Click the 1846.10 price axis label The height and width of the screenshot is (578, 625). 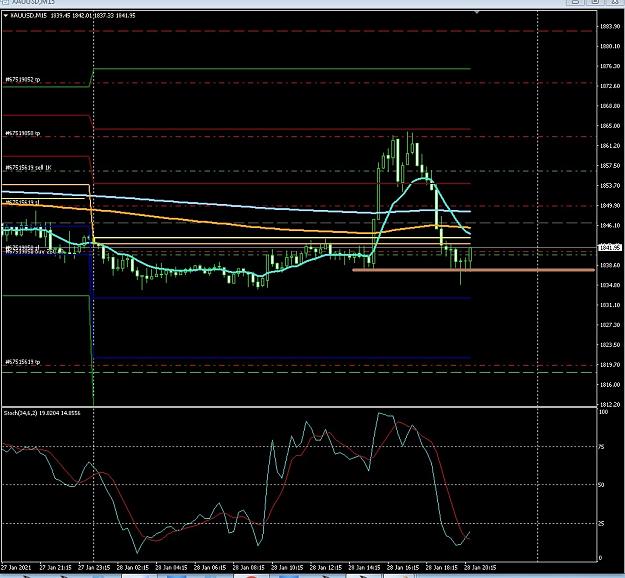tap(610, 226)
